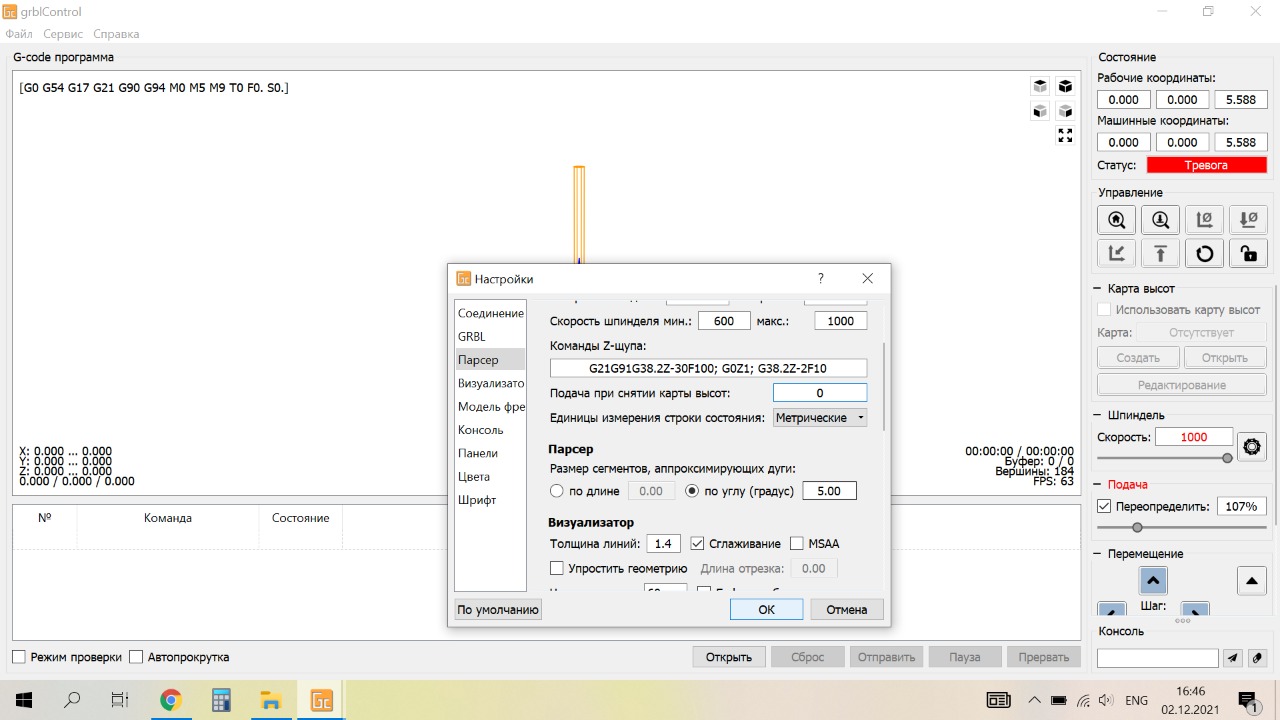Switch the visualizer to left view cube

[x=1065, y=111]
